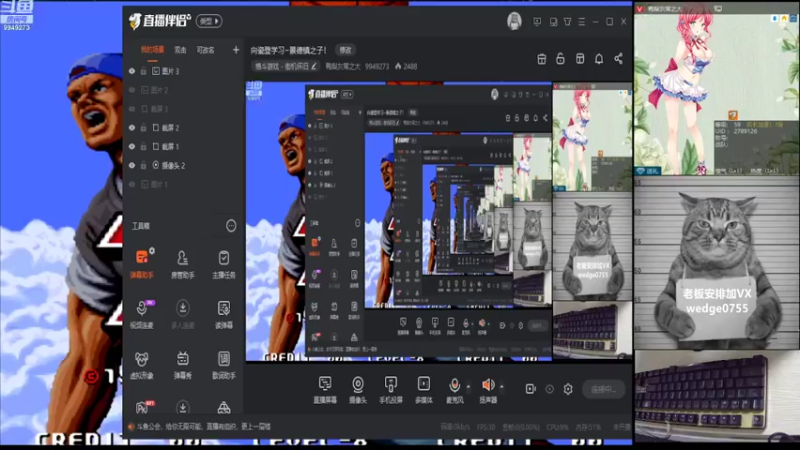
Task: Open the 工具箱 more options button
Action: (231, 226)
